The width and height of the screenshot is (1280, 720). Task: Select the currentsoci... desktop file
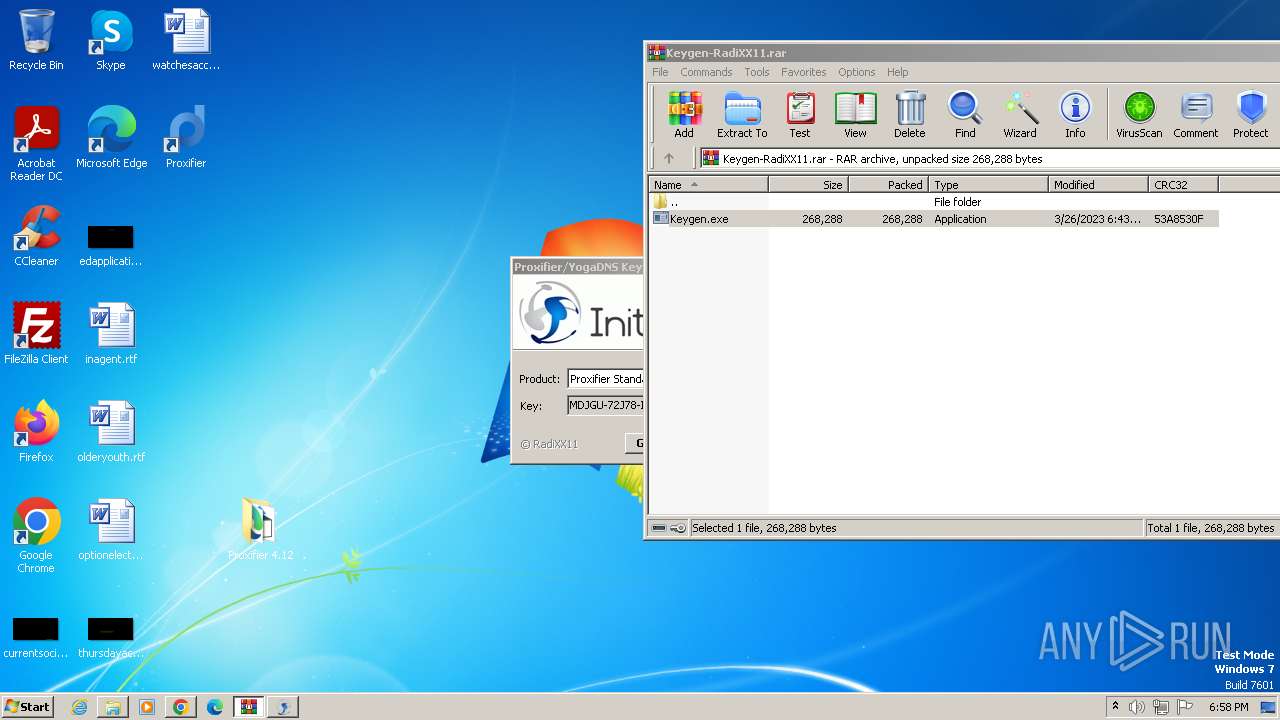coord(36,637)
